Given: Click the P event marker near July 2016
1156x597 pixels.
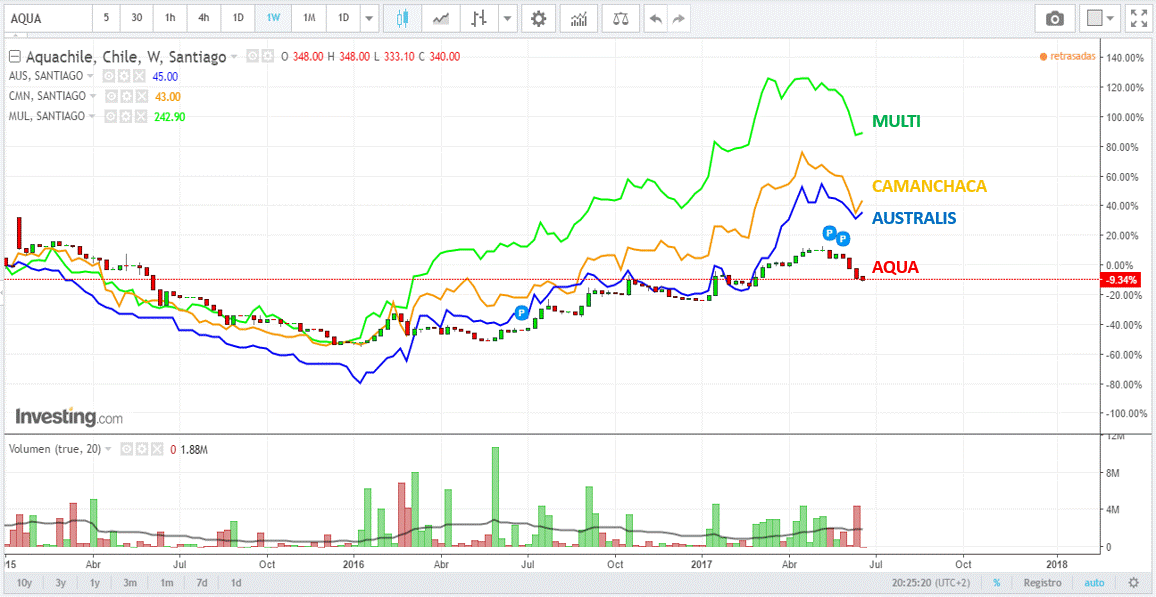Looking at the screenshot, I should point(522,313).
